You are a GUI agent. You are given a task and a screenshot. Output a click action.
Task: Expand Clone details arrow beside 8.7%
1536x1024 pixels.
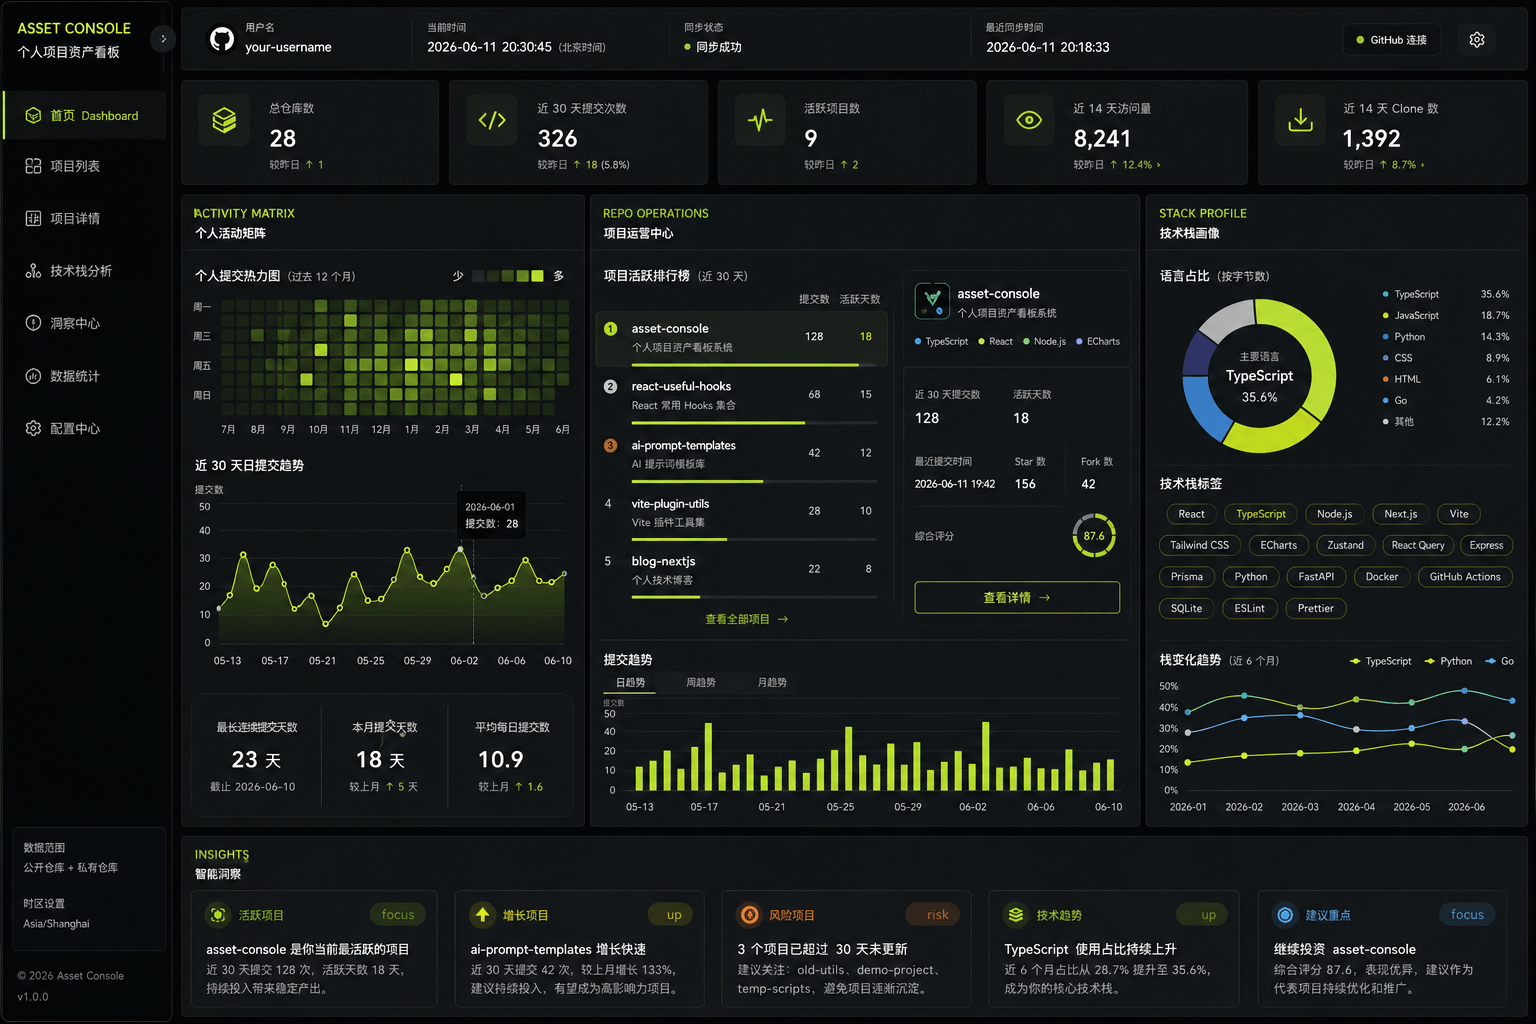click(x=1423, y=165)
